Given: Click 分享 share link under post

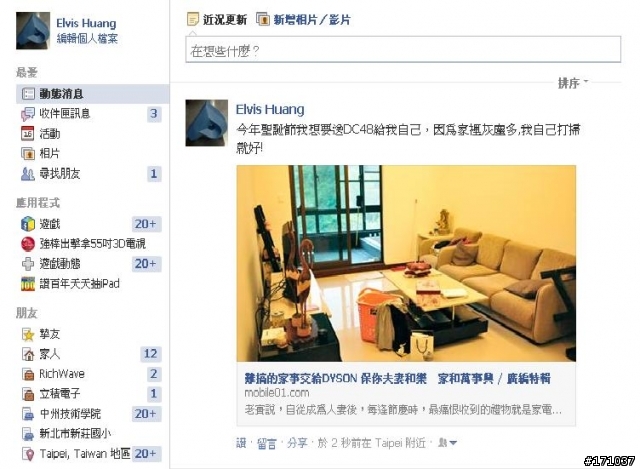Looking at the screenshot, I should (297, 443).
